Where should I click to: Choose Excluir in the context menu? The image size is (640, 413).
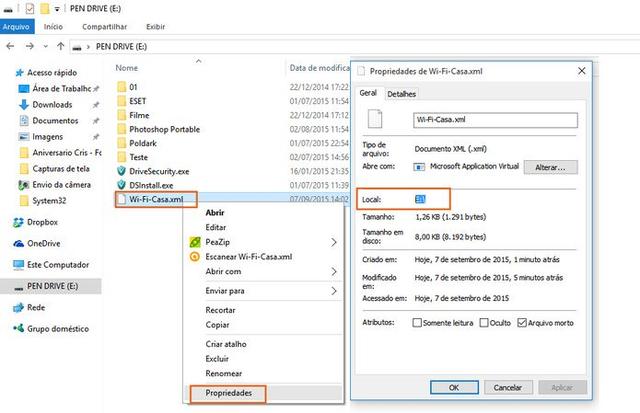tap(217, 359)
